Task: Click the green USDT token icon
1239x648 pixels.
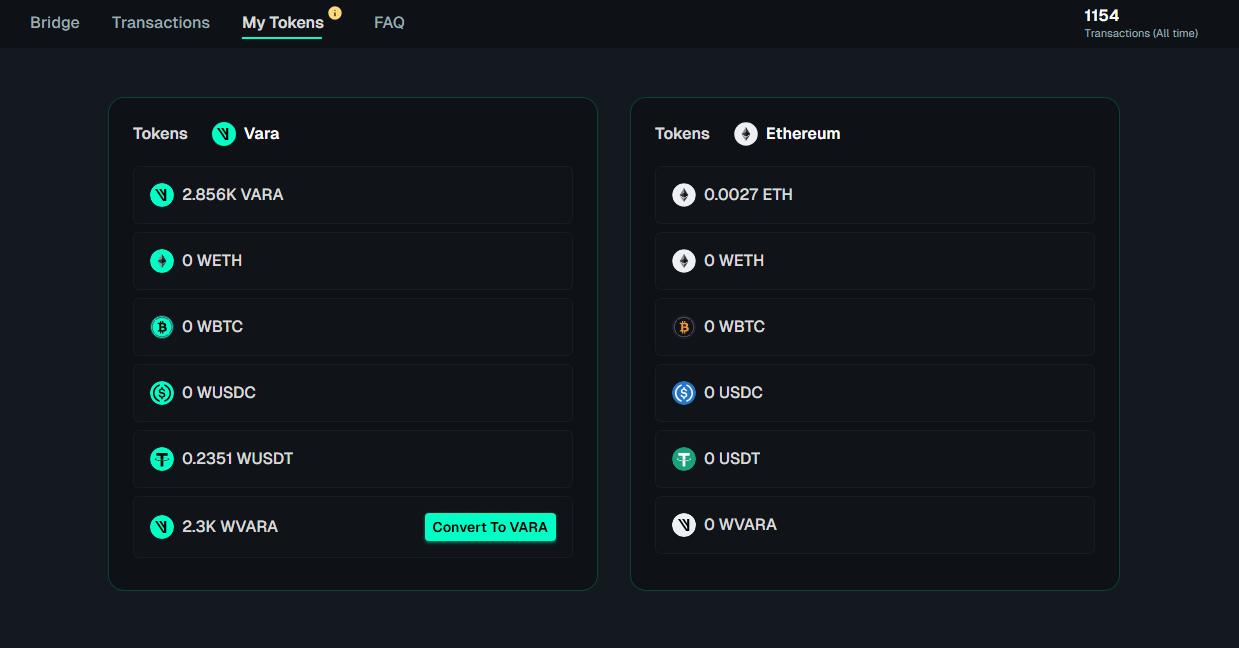Action: [684, 459]
